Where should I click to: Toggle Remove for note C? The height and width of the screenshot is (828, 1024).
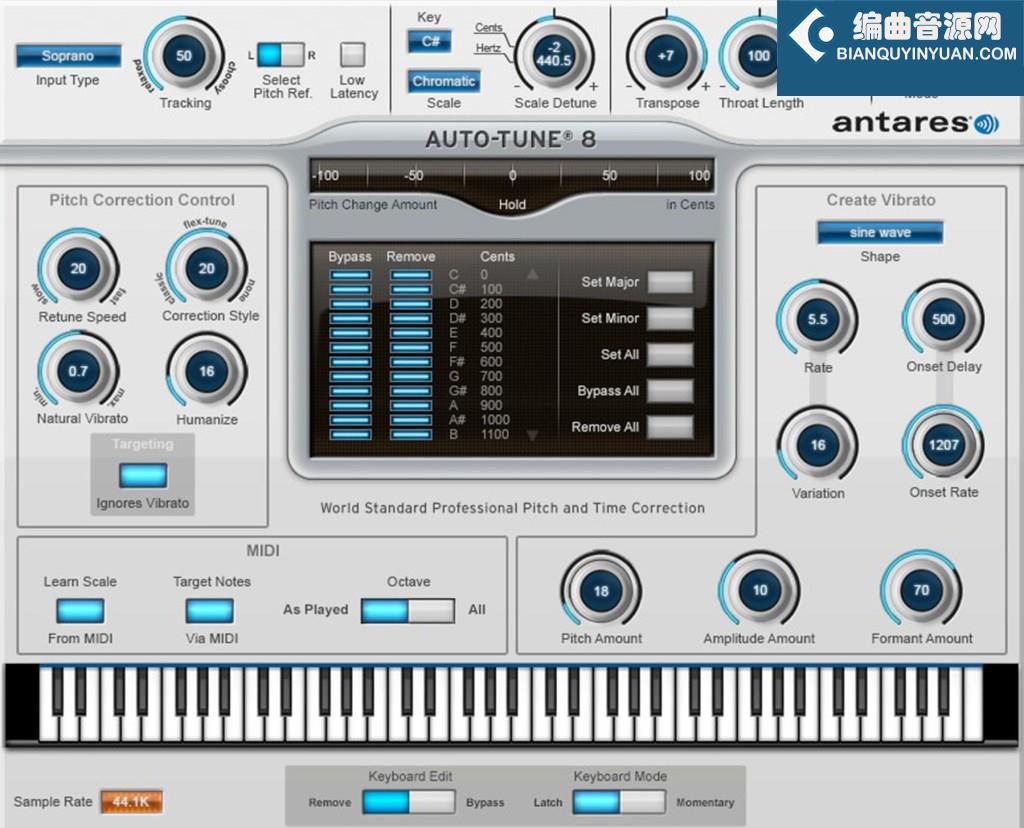[411, 275]
